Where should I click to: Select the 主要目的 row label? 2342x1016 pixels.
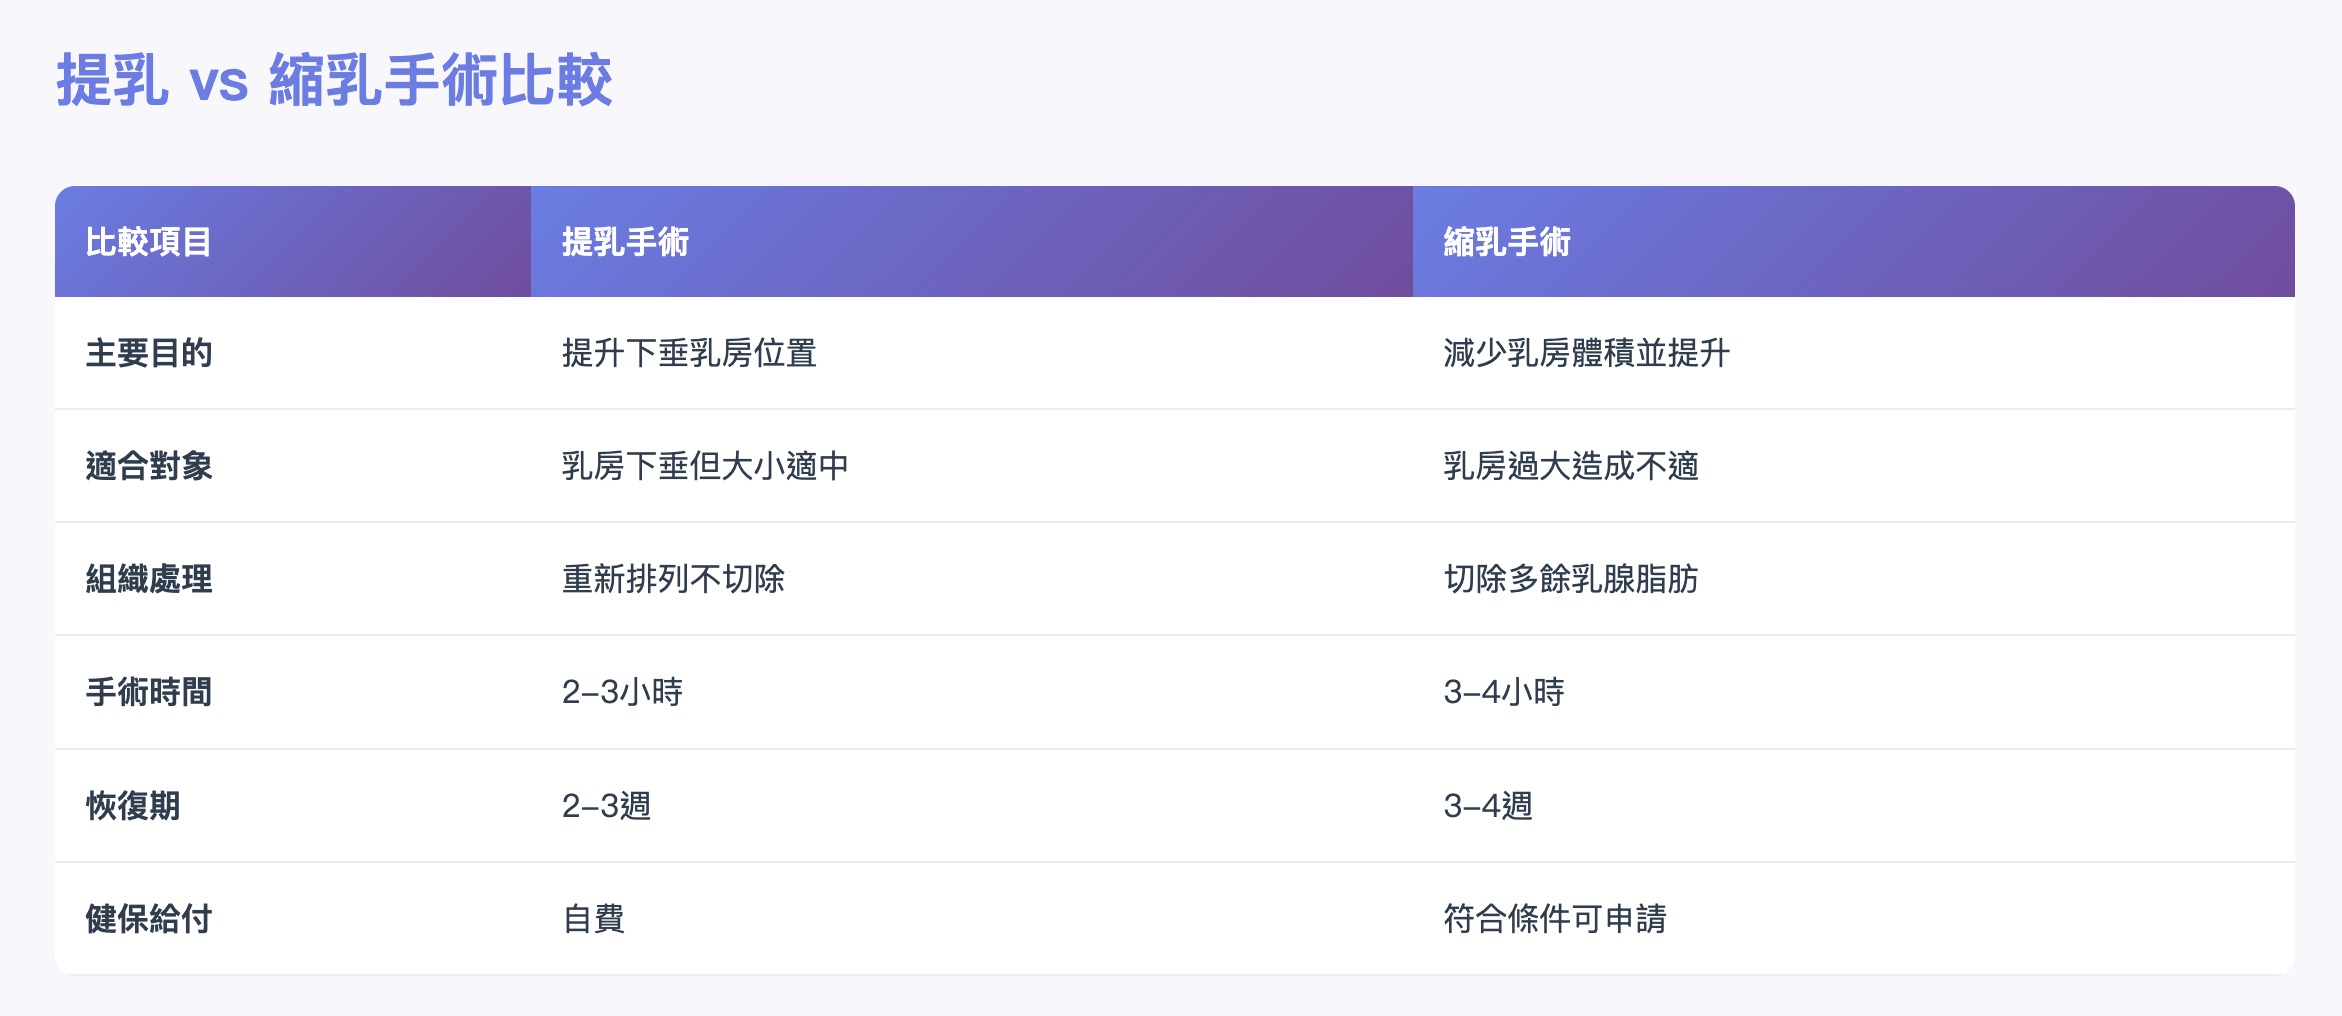[x=148, y=353]
